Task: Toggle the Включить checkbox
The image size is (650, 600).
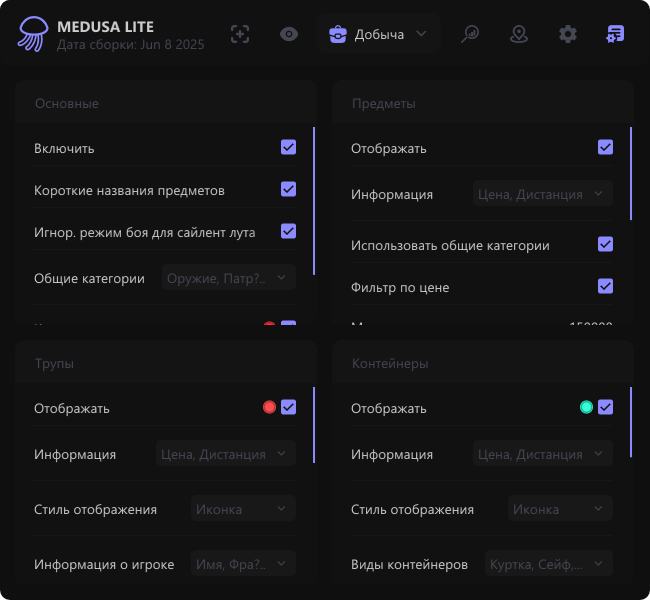Action: coord(288,147)
